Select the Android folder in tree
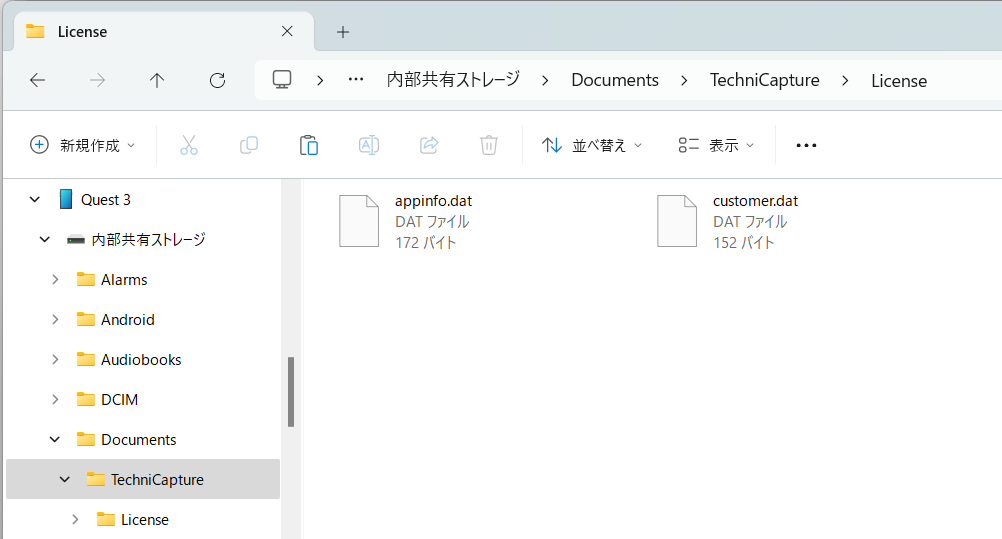 128,320
